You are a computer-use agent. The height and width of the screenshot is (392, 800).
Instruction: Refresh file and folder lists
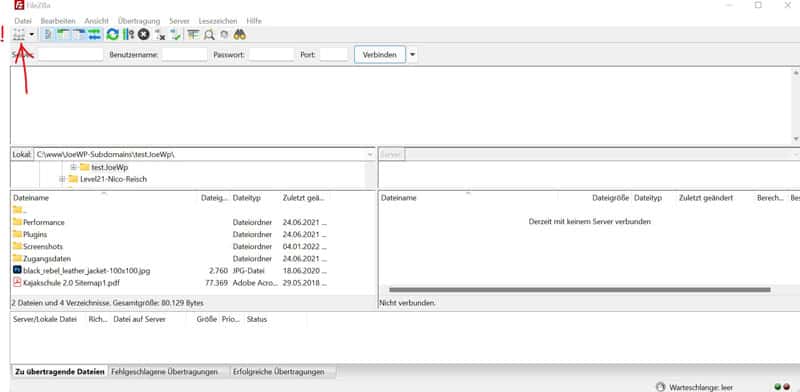click(112, 35)
